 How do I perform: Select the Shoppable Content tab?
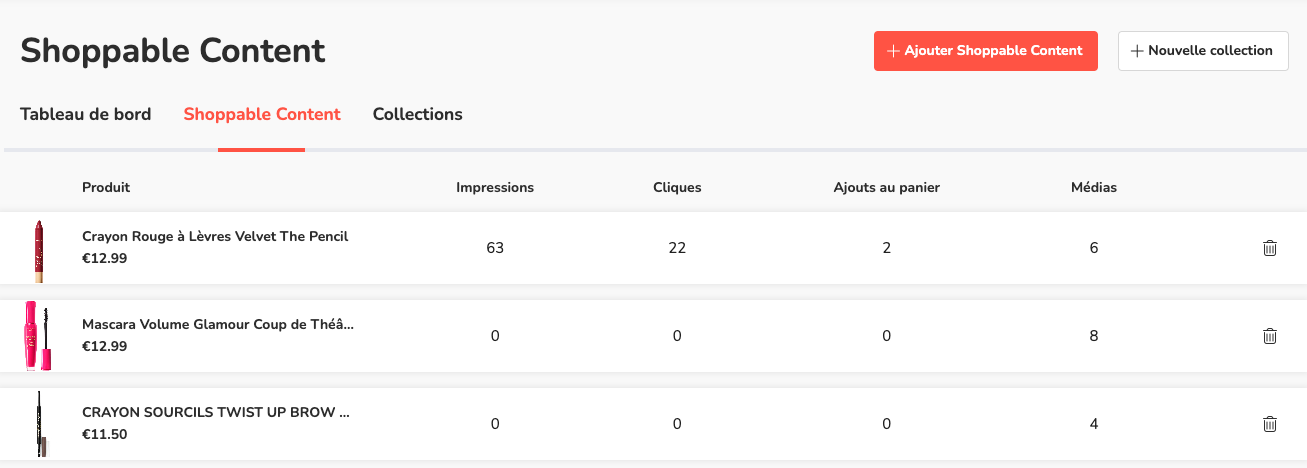click(262, 114)
